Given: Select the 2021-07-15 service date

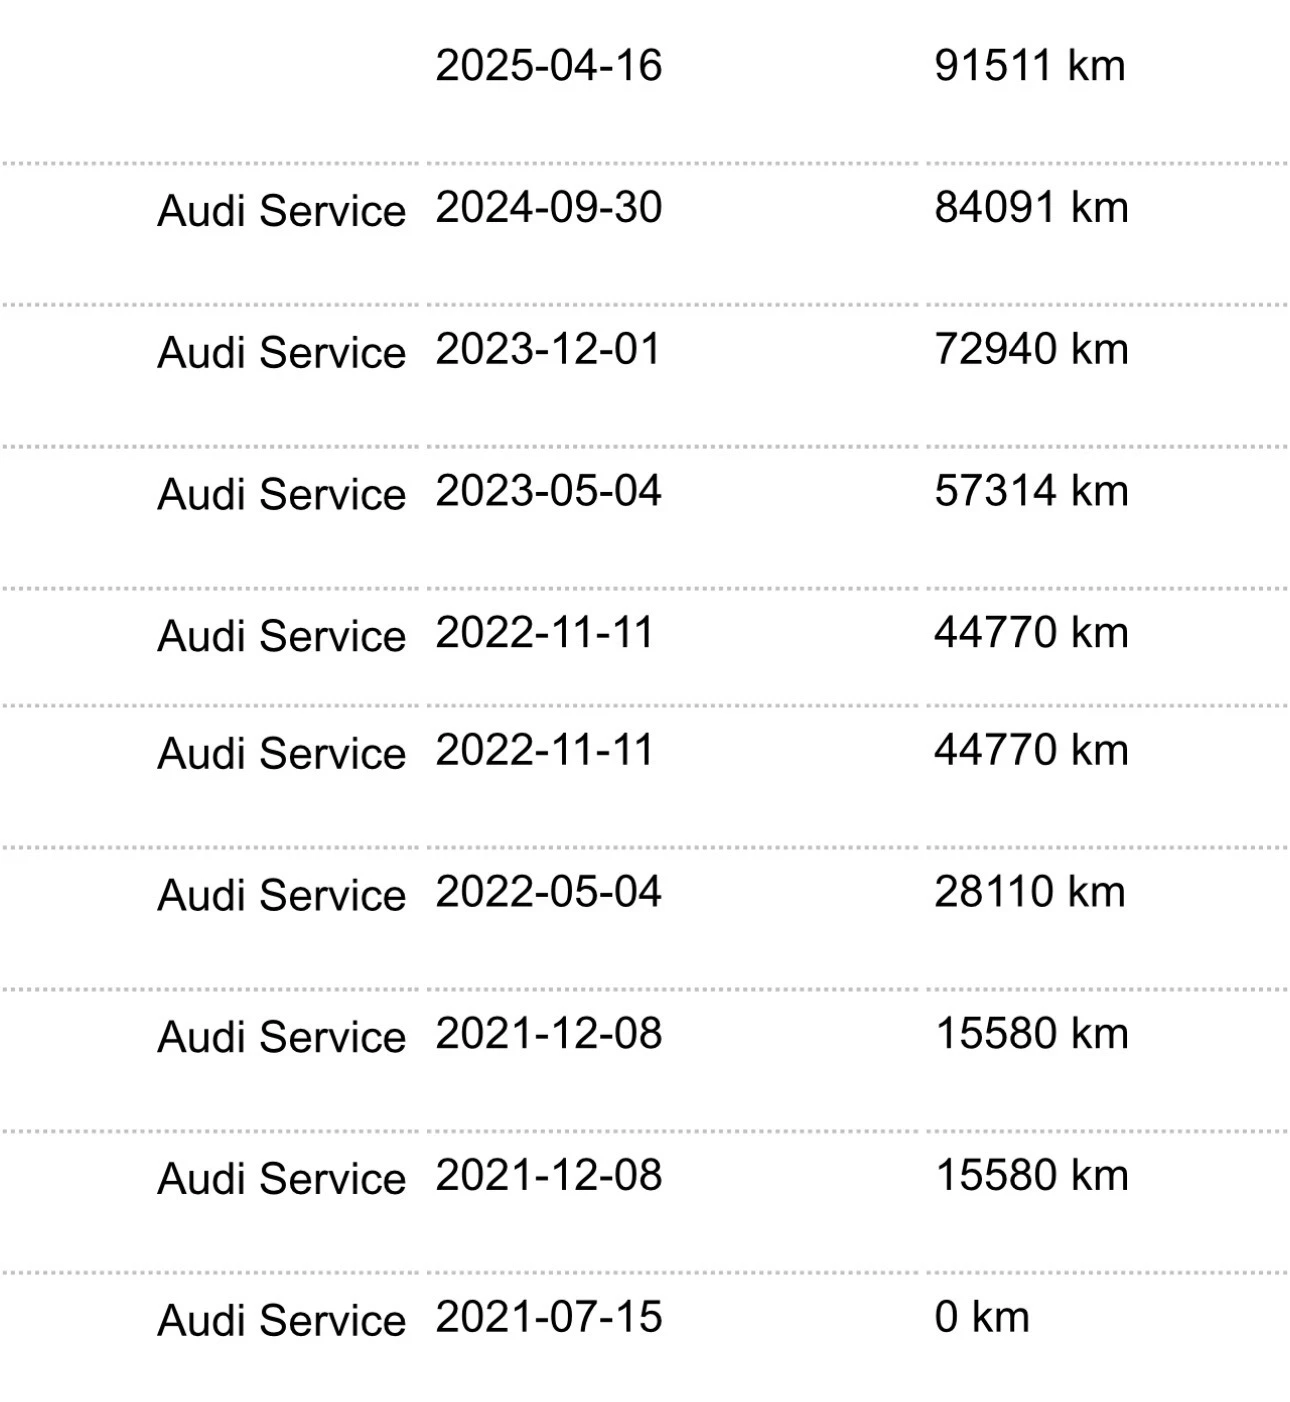Looking at the screenshot, I should [x=548, y=1318].
